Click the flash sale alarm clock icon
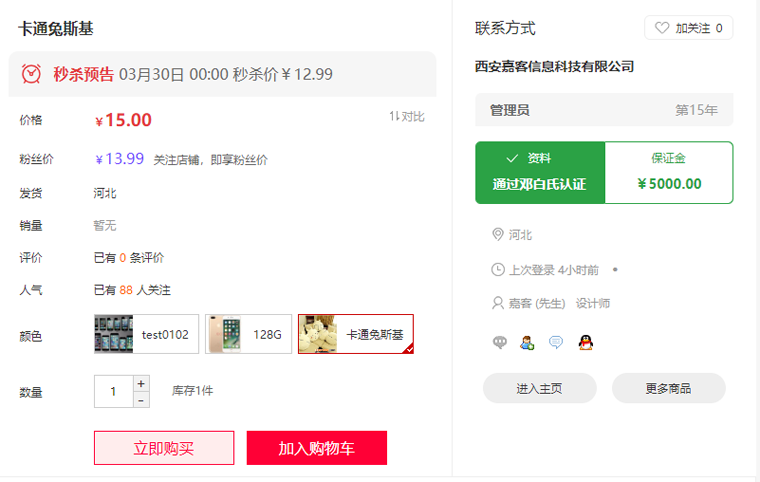Screen dimensions: 760x482 [x=32, y=74]
